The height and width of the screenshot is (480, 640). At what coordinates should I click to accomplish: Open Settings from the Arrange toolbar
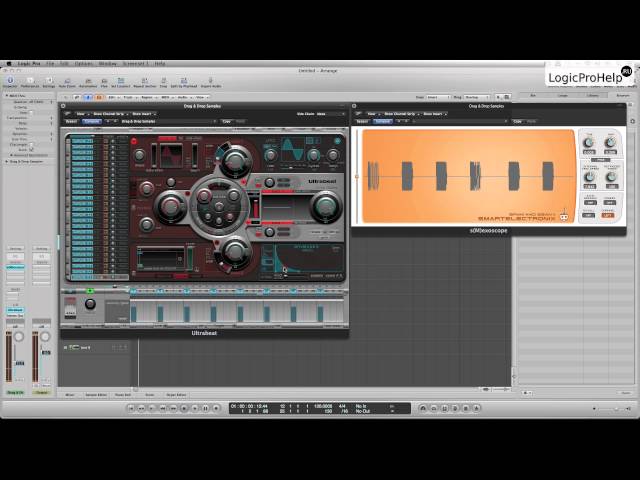point(49,82)
